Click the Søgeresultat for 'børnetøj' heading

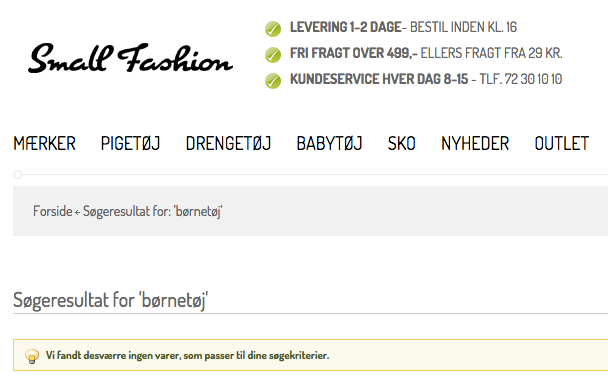pyautogui.click(x=111, y=300)
